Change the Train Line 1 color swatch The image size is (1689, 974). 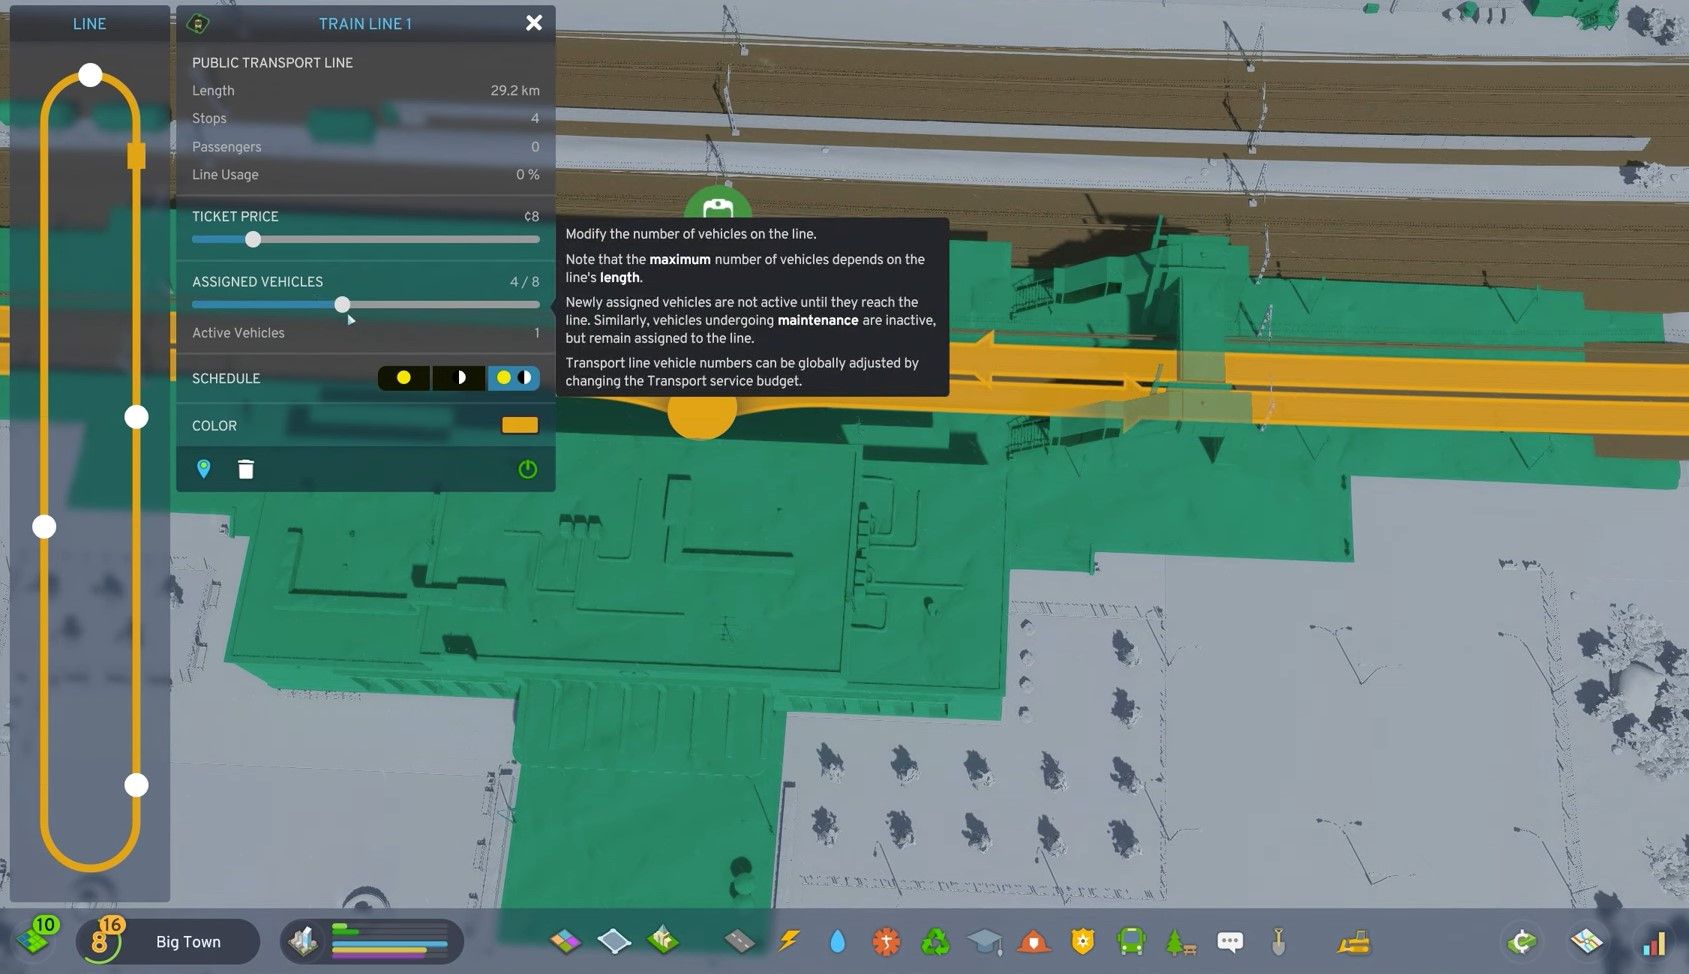point(519,425)
